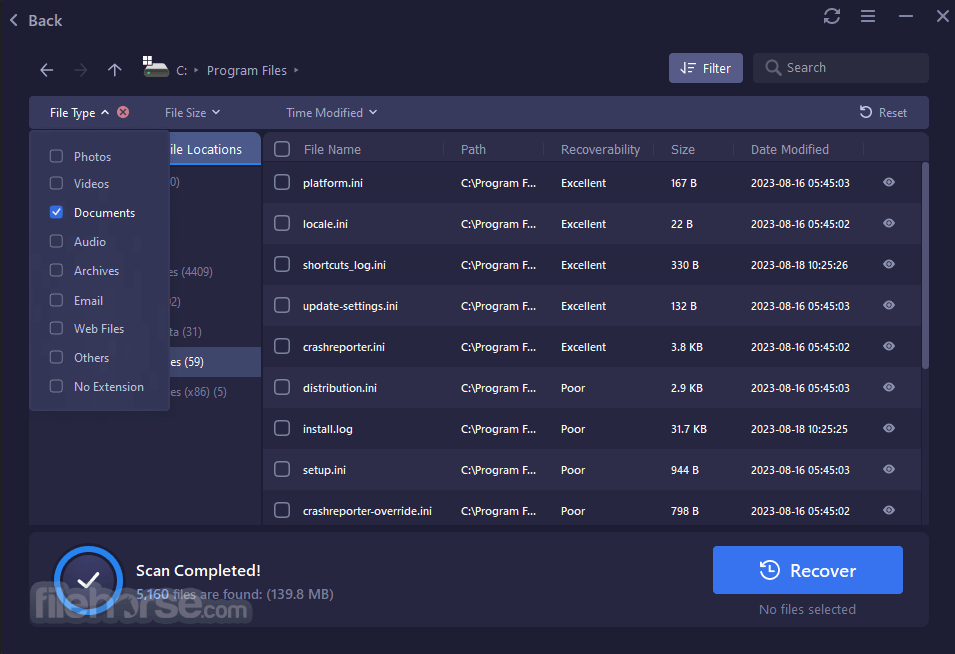Clear File Type filter red X
Image resolution: width=955 pixels, height=654 pixels.
pyautogui.click(x=123, y=112)
